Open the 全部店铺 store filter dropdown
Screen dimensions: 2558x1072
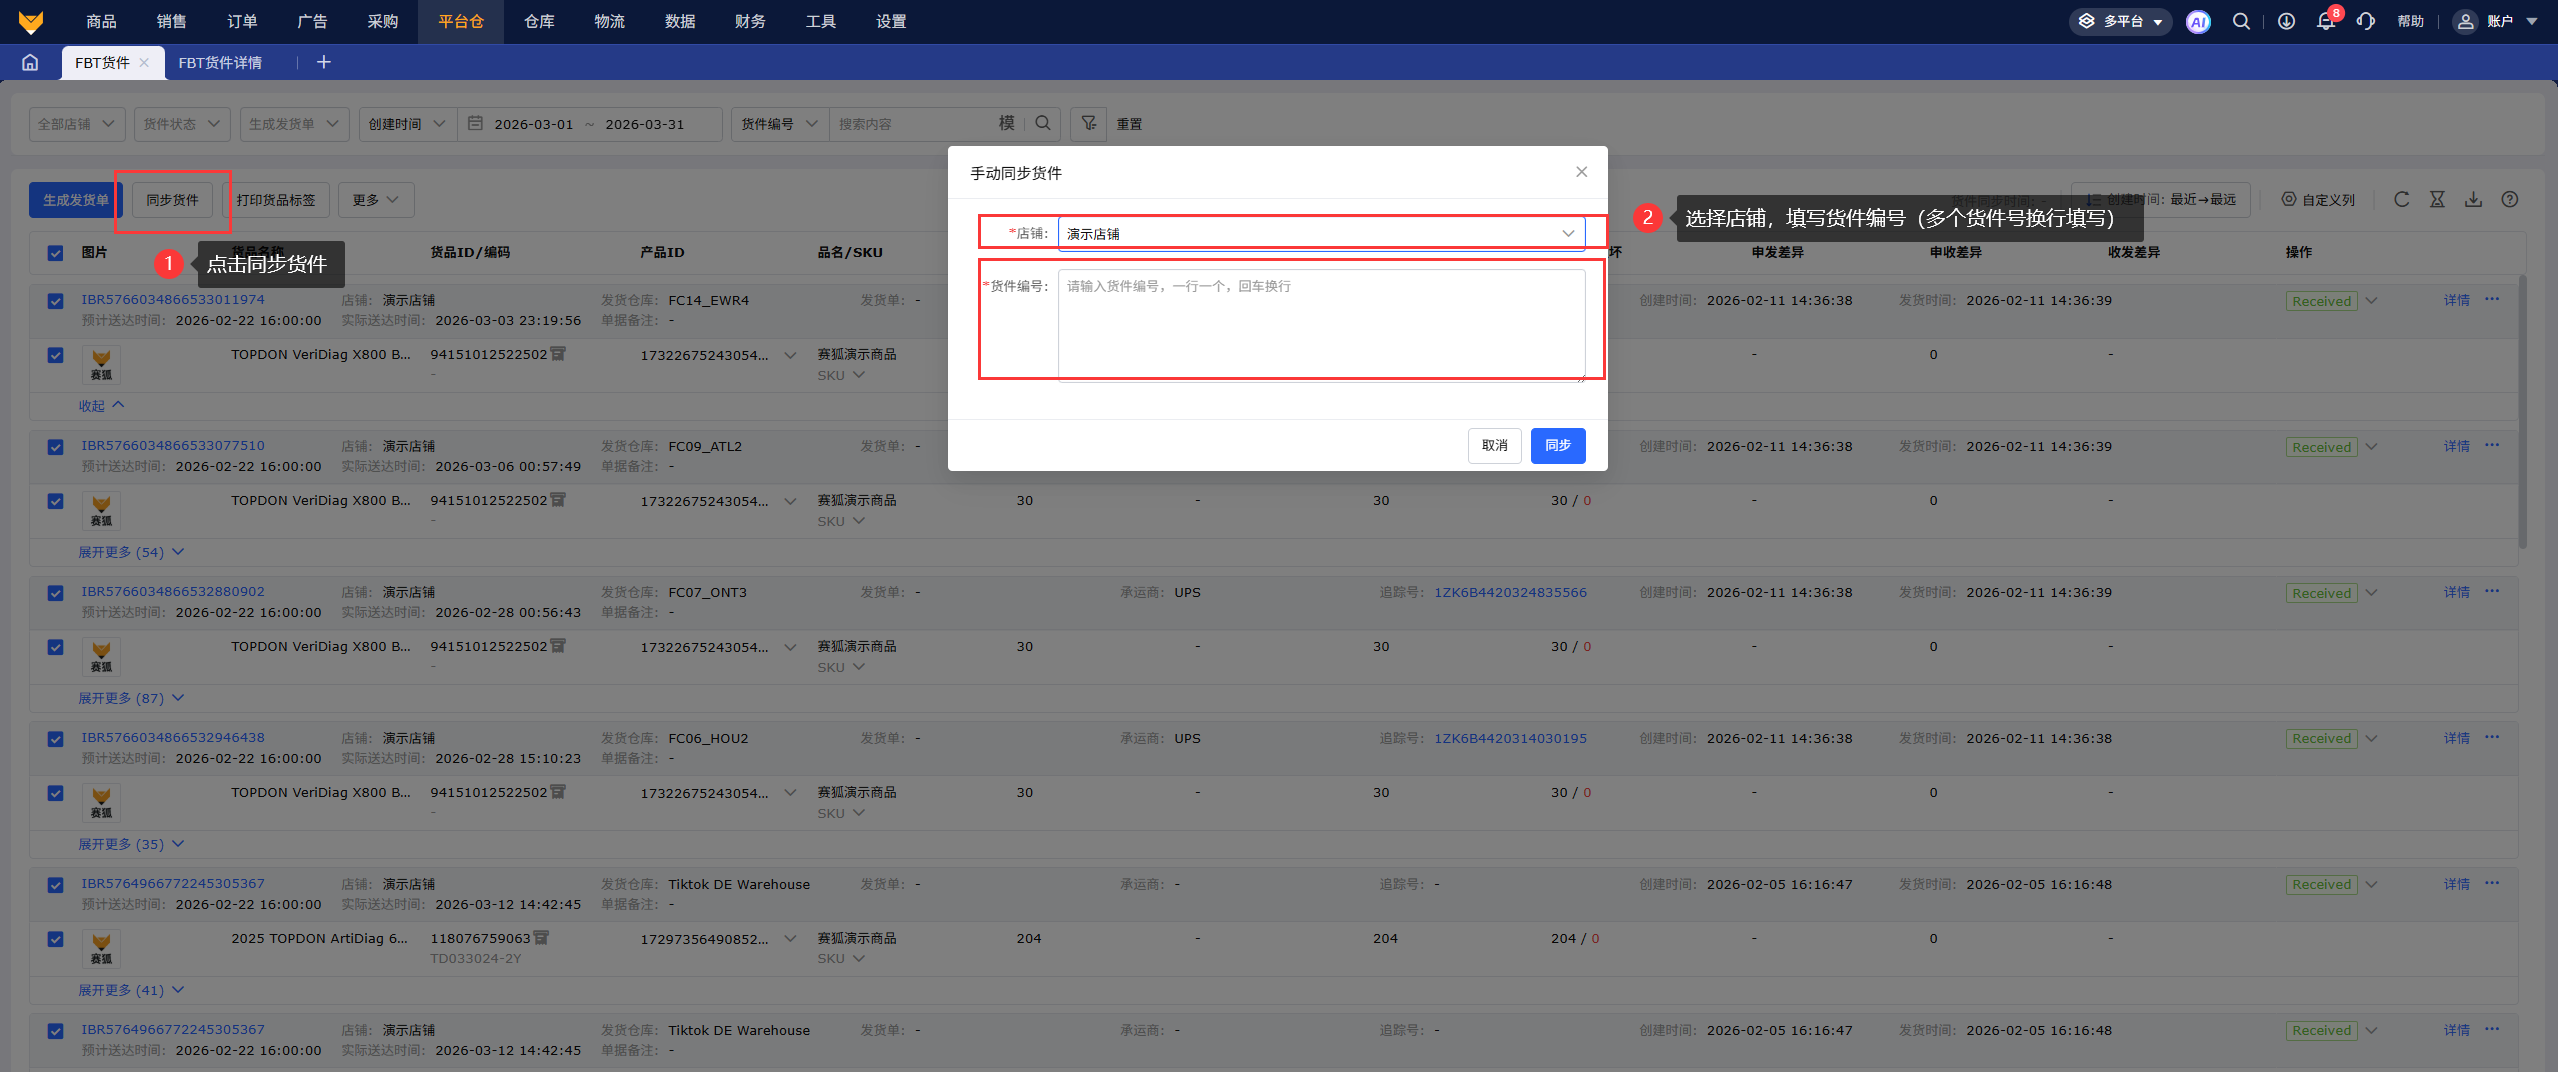tap(77, 124)
